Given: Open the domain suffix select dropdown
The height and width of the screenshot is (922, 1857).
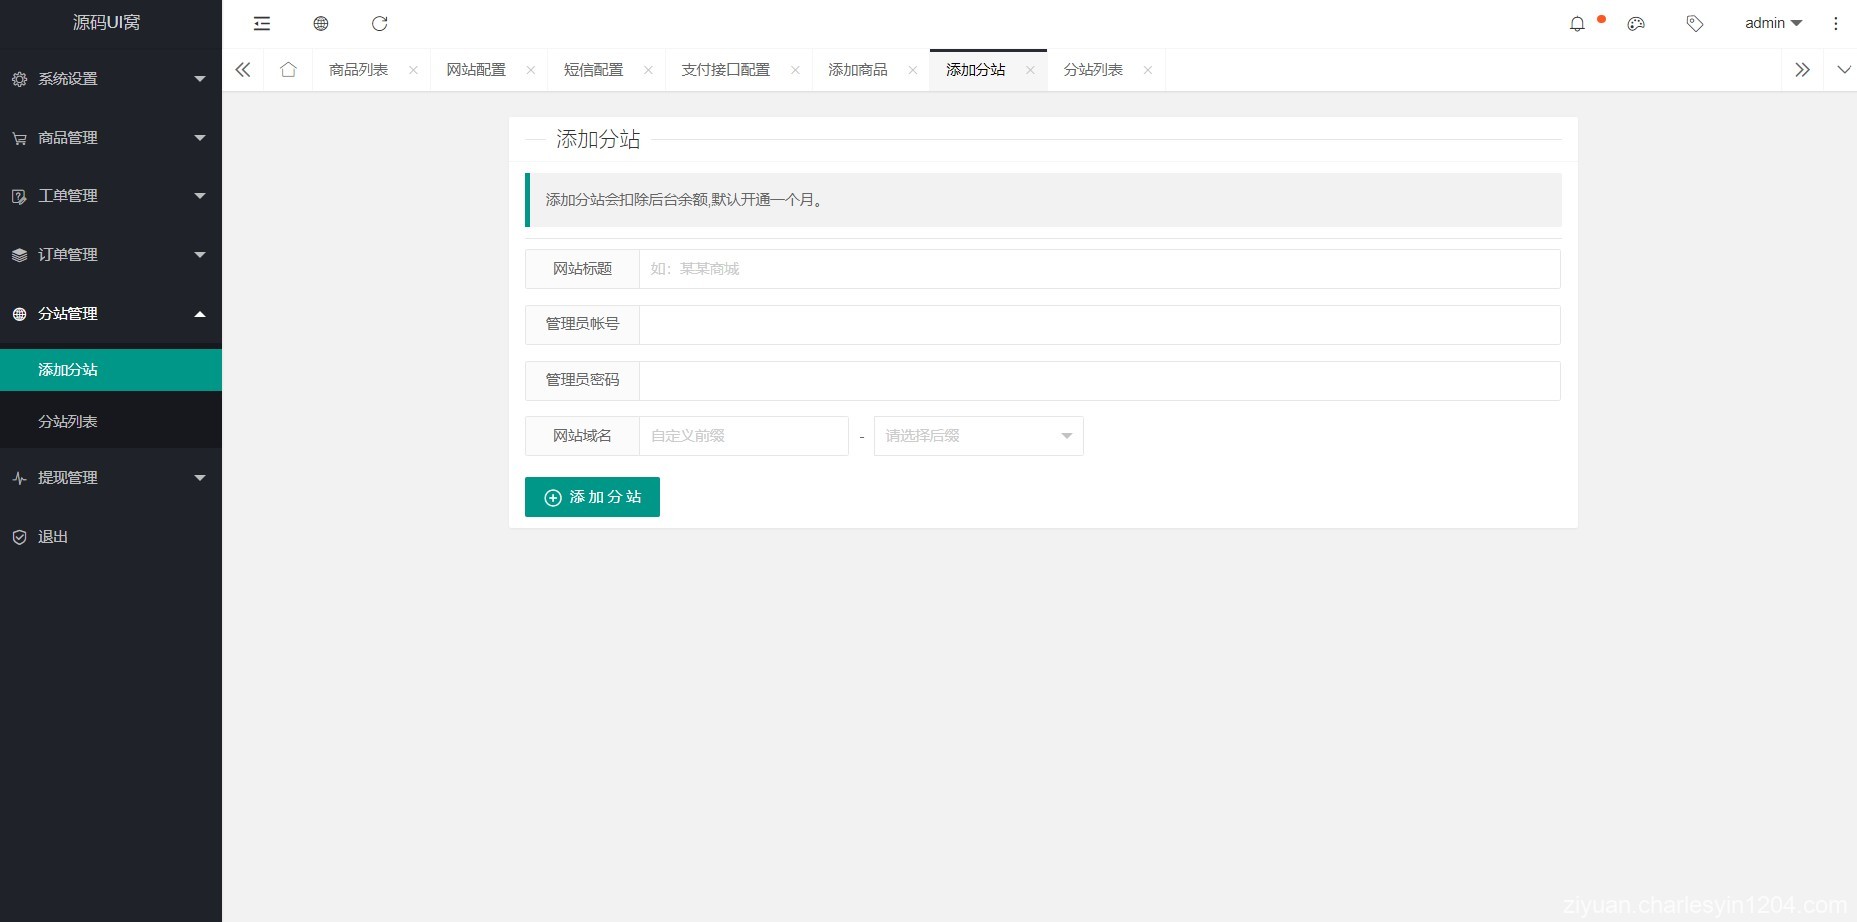Looking at the screenshot, I should 978,436.
